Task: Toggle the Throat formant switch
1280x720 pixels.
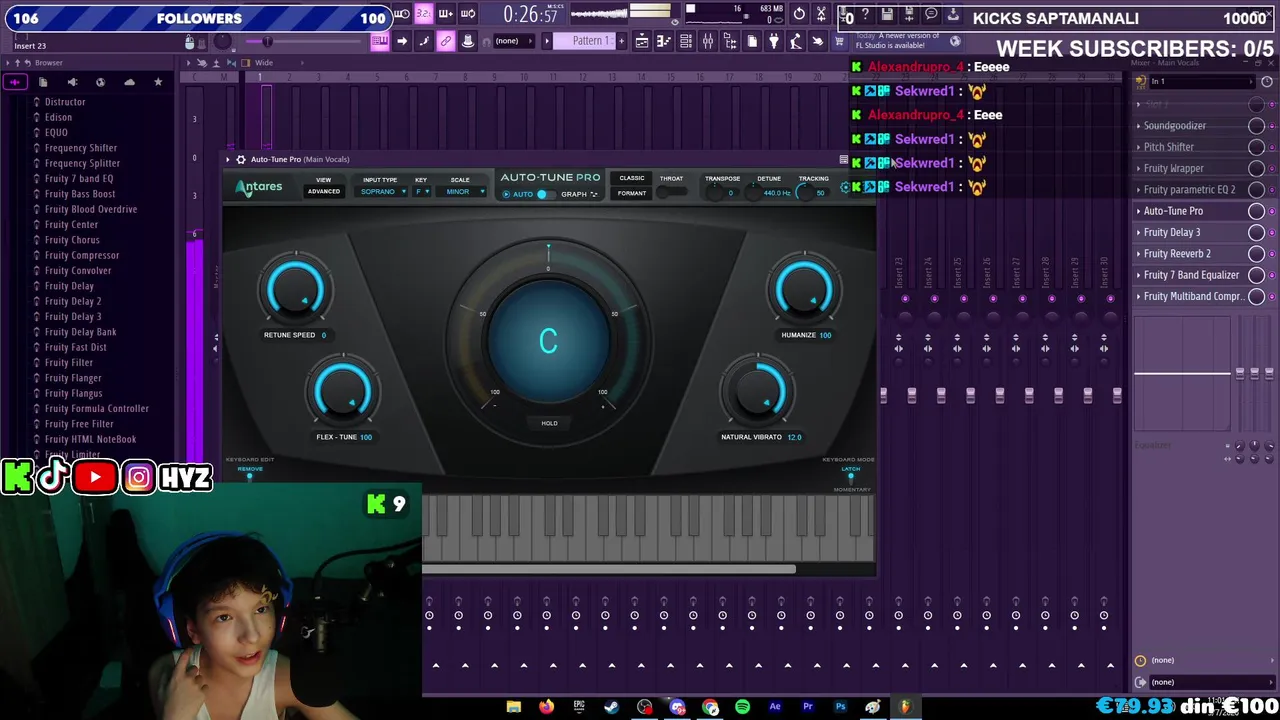Action: click(x=671, y=192)
